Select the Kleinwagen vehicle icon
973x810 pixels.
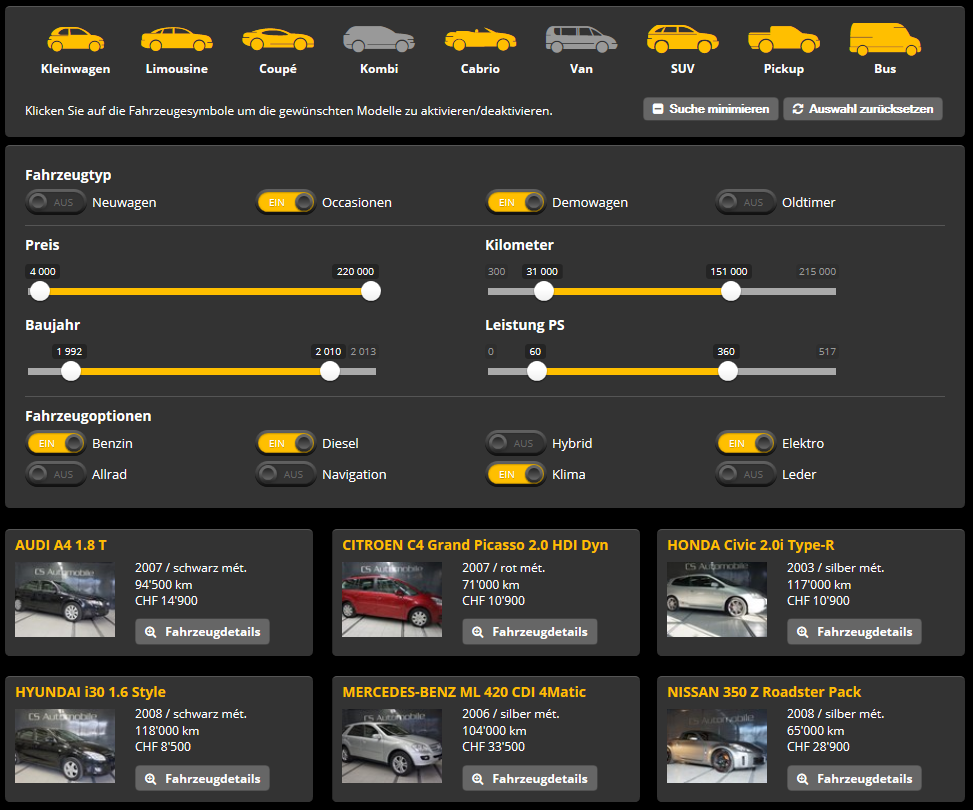(x=75, y=40)
